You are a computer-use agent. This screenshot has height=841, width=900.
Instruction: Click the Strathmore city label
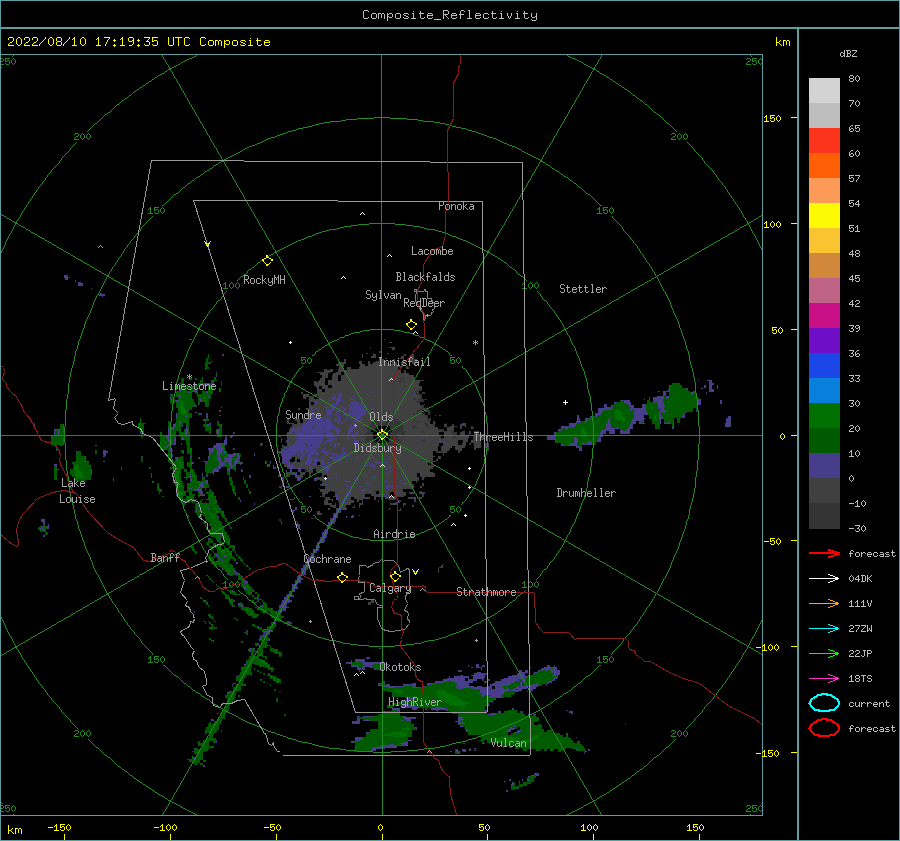pyautogui.click(x=486, y=592)
